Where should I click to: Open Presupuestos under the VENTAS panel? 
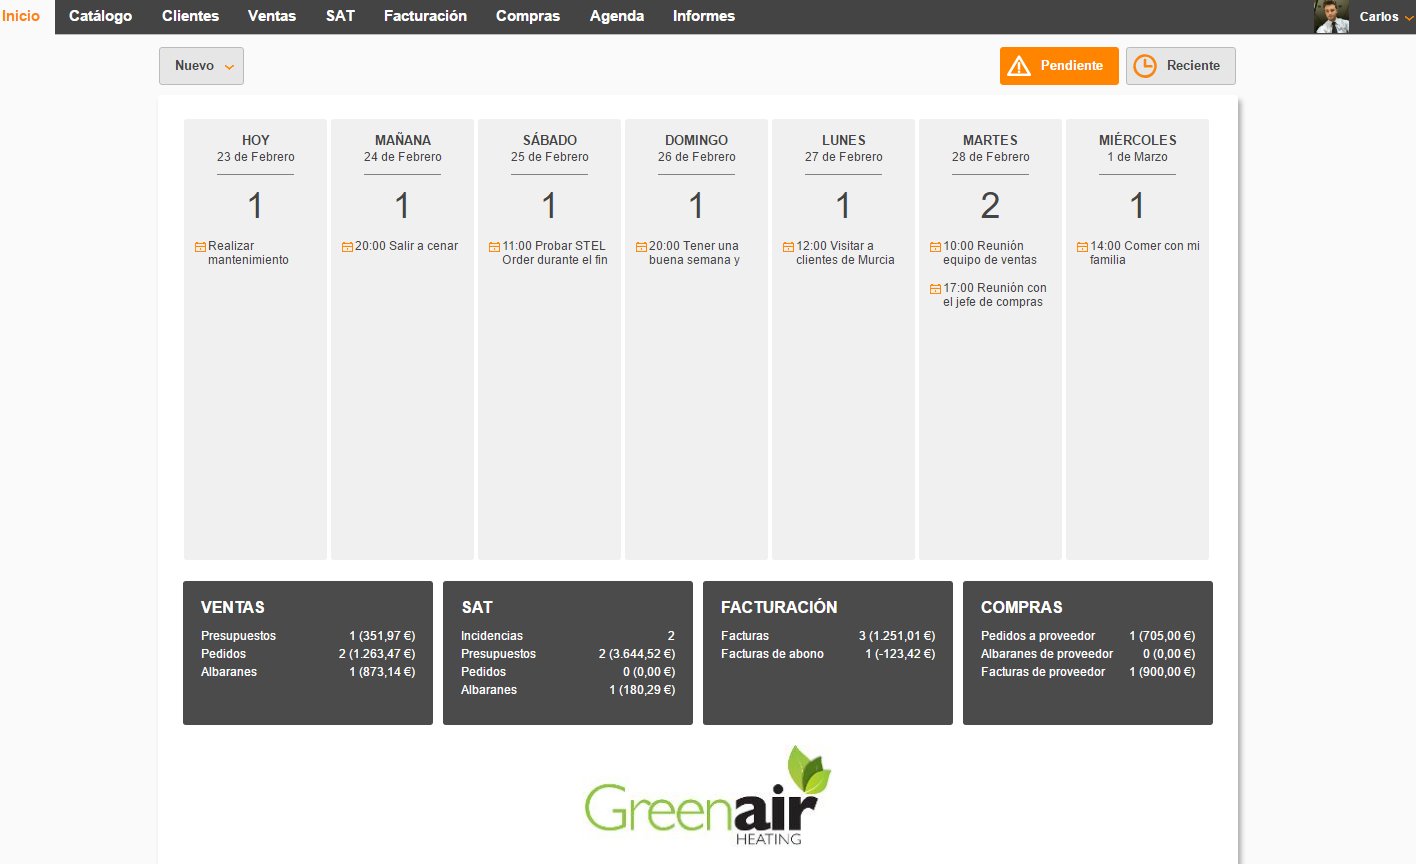coord(238,636)
